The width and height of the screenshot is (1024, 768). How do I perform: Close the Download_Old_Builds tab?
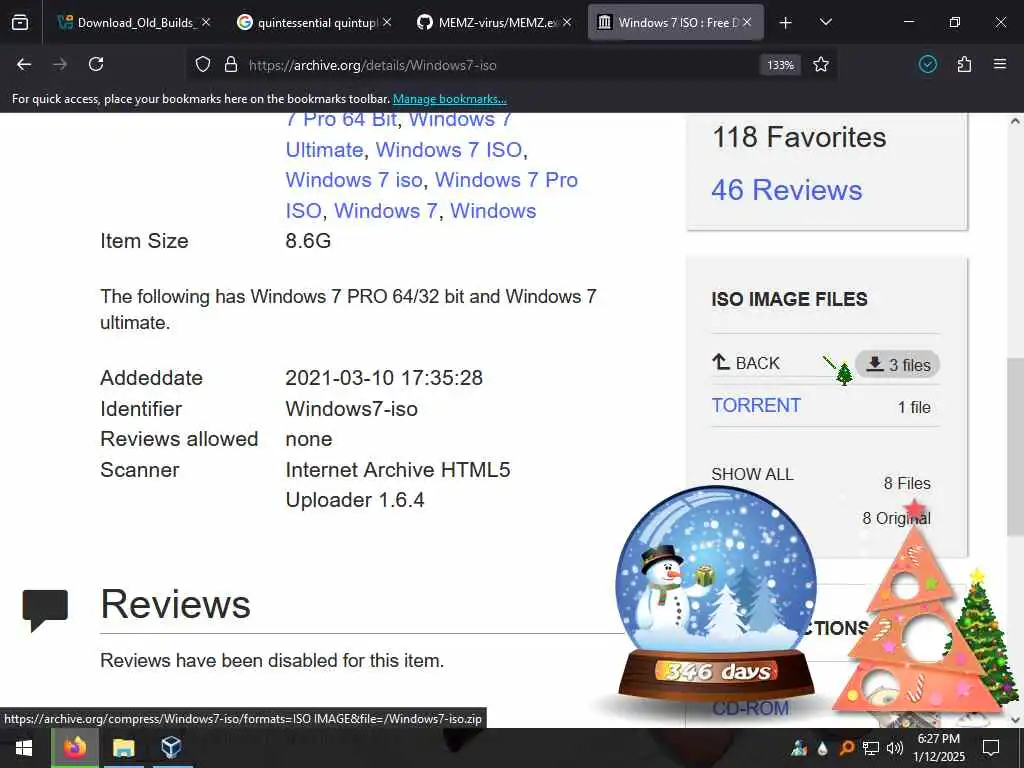[x=206, y=22]
